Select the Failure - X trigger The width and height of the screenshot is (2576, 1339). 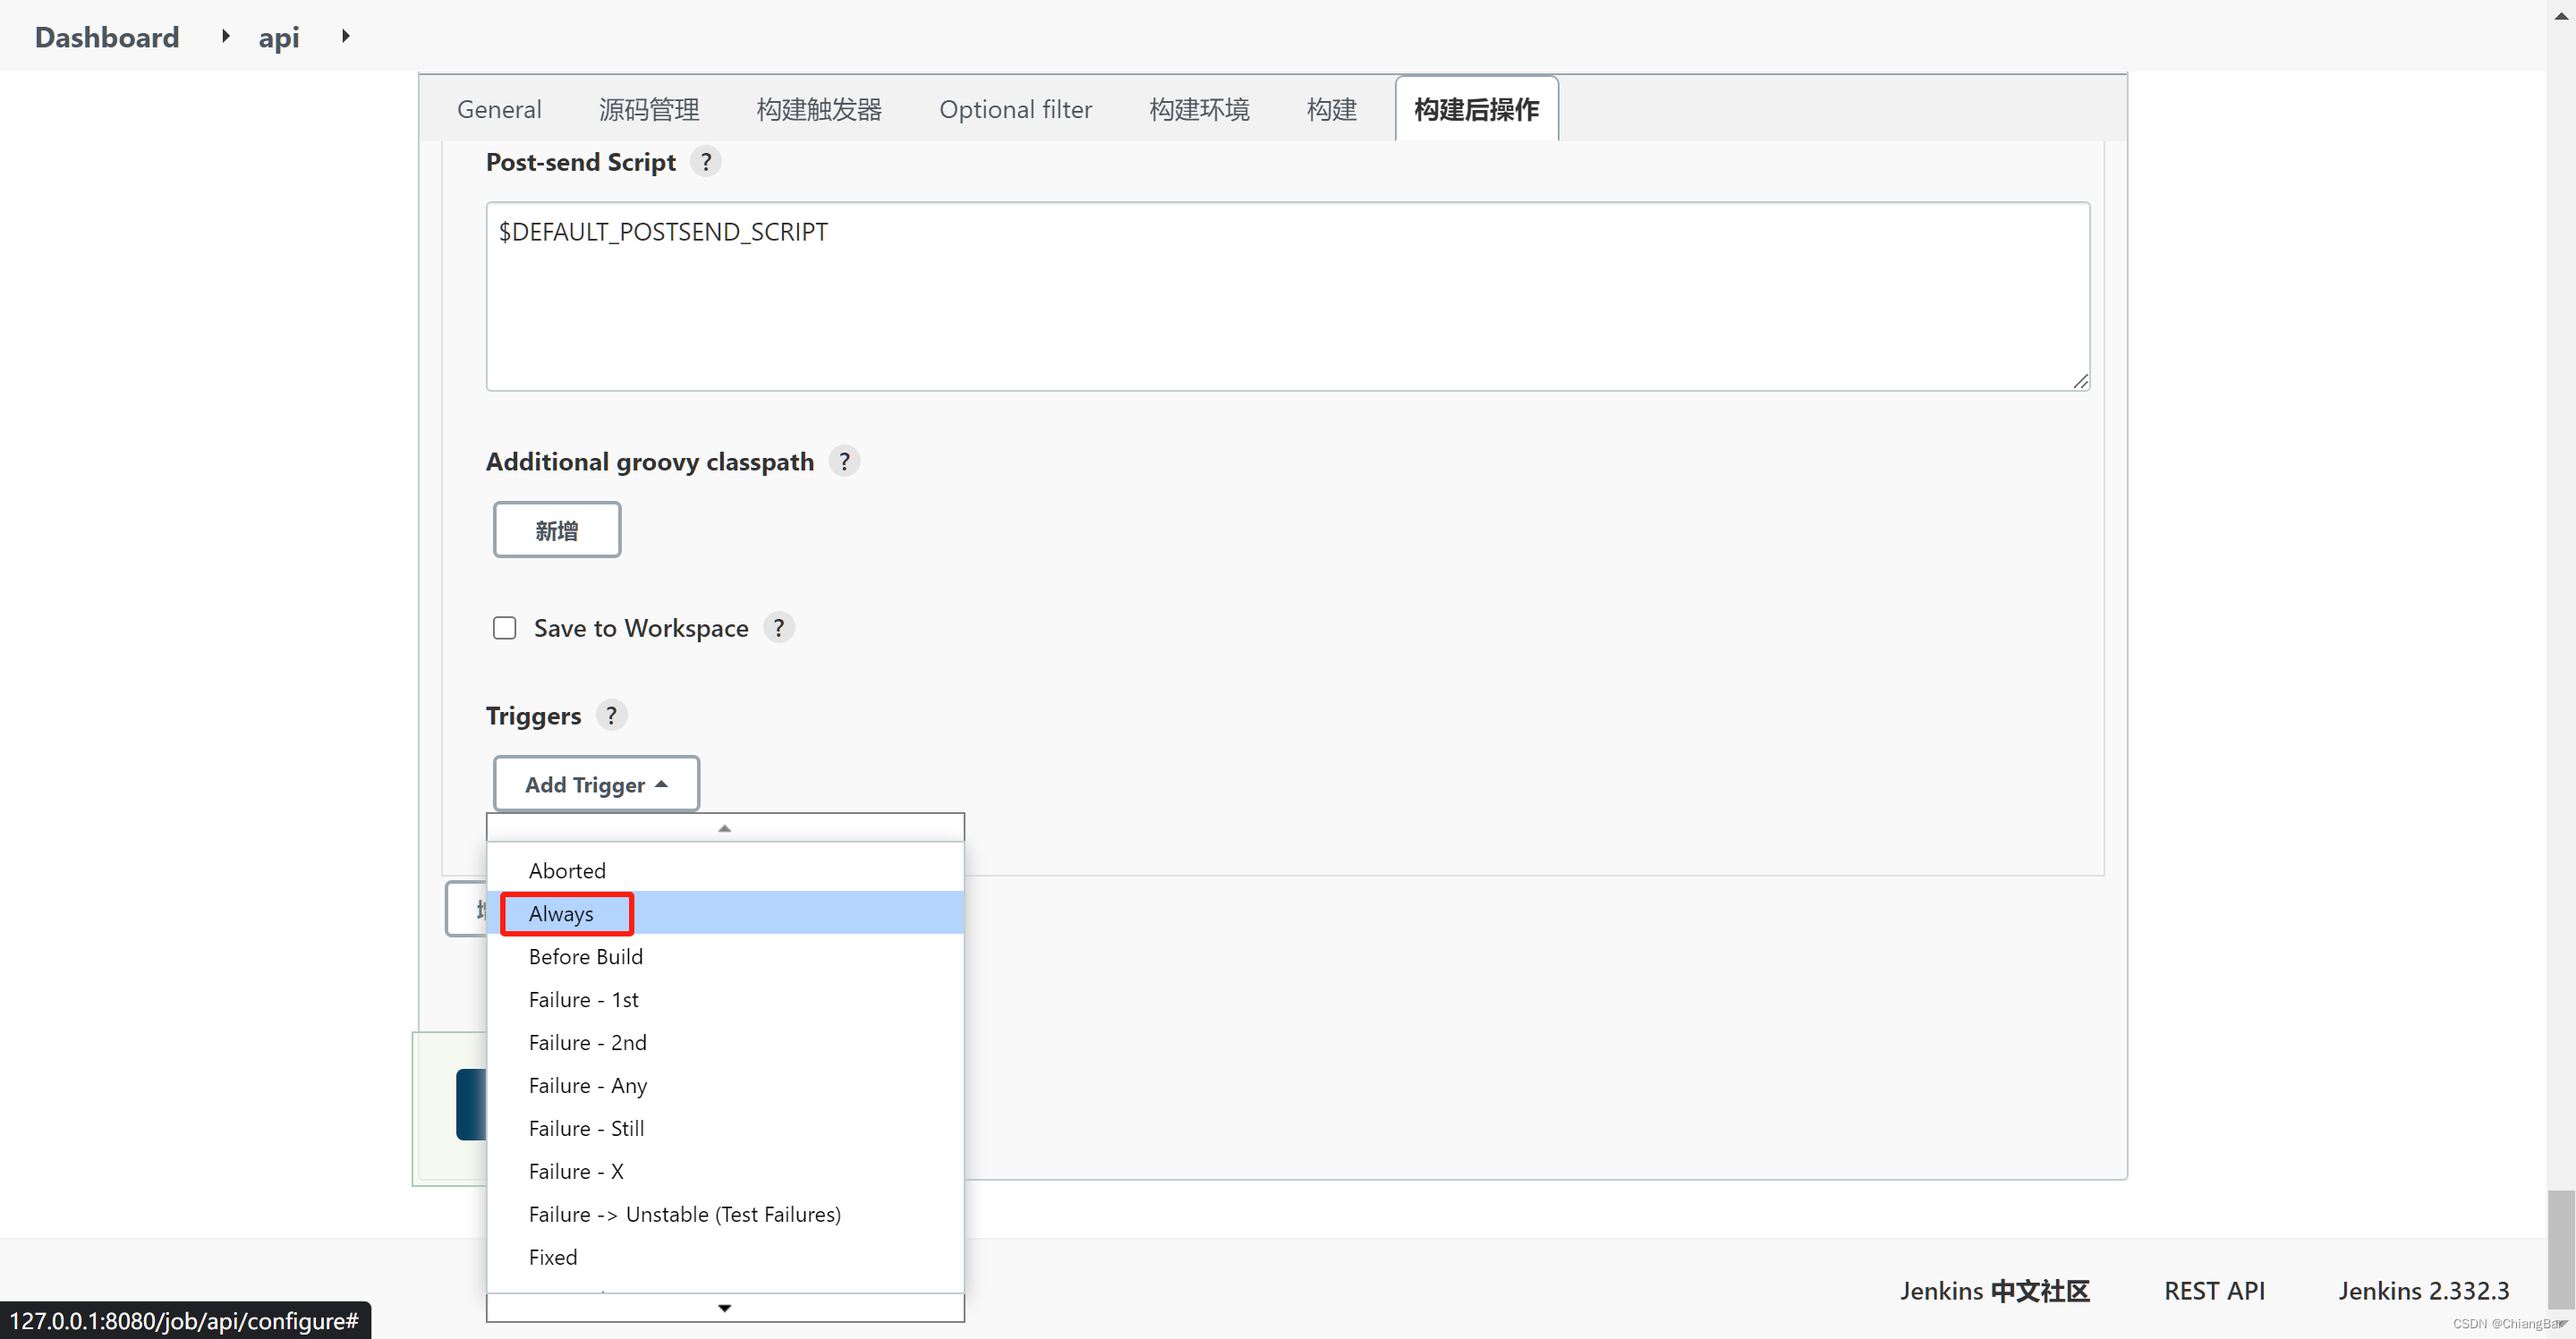point(725,1171)
